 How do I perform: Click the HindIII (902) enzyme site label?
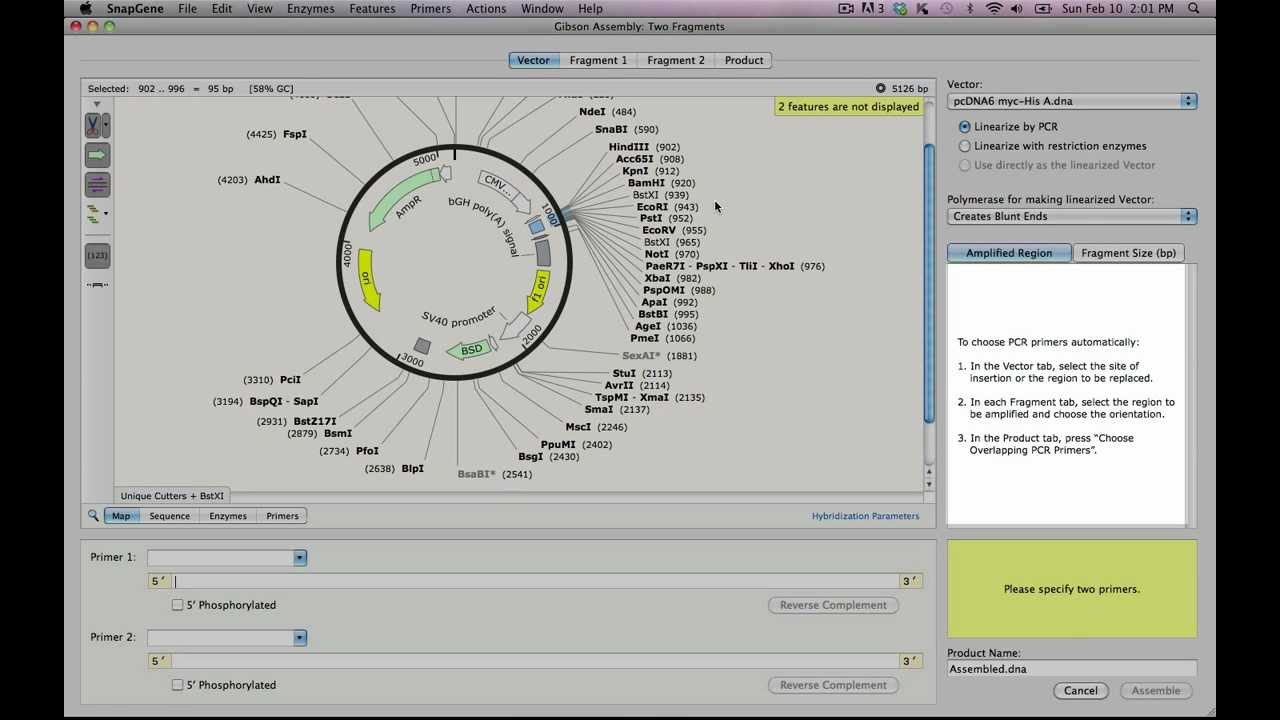(644, 147)
